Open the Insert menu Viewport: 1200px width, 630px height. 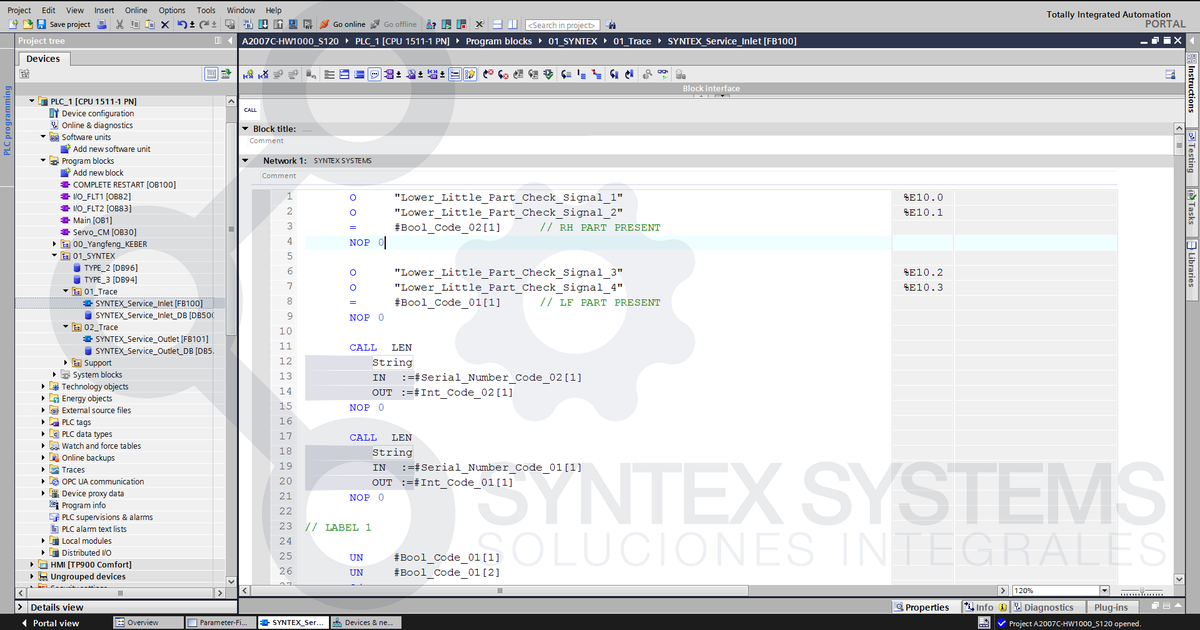coord(104,10)
